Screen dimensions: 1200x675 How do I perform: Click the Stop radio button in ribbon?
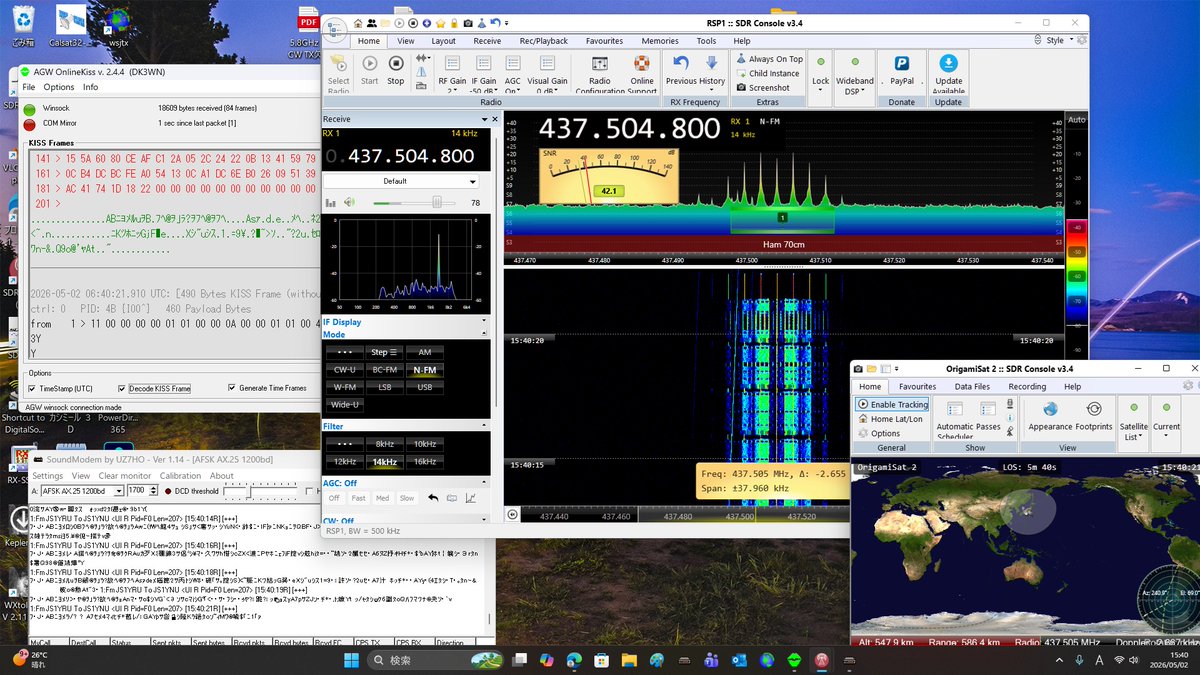(x=396, y=69)
